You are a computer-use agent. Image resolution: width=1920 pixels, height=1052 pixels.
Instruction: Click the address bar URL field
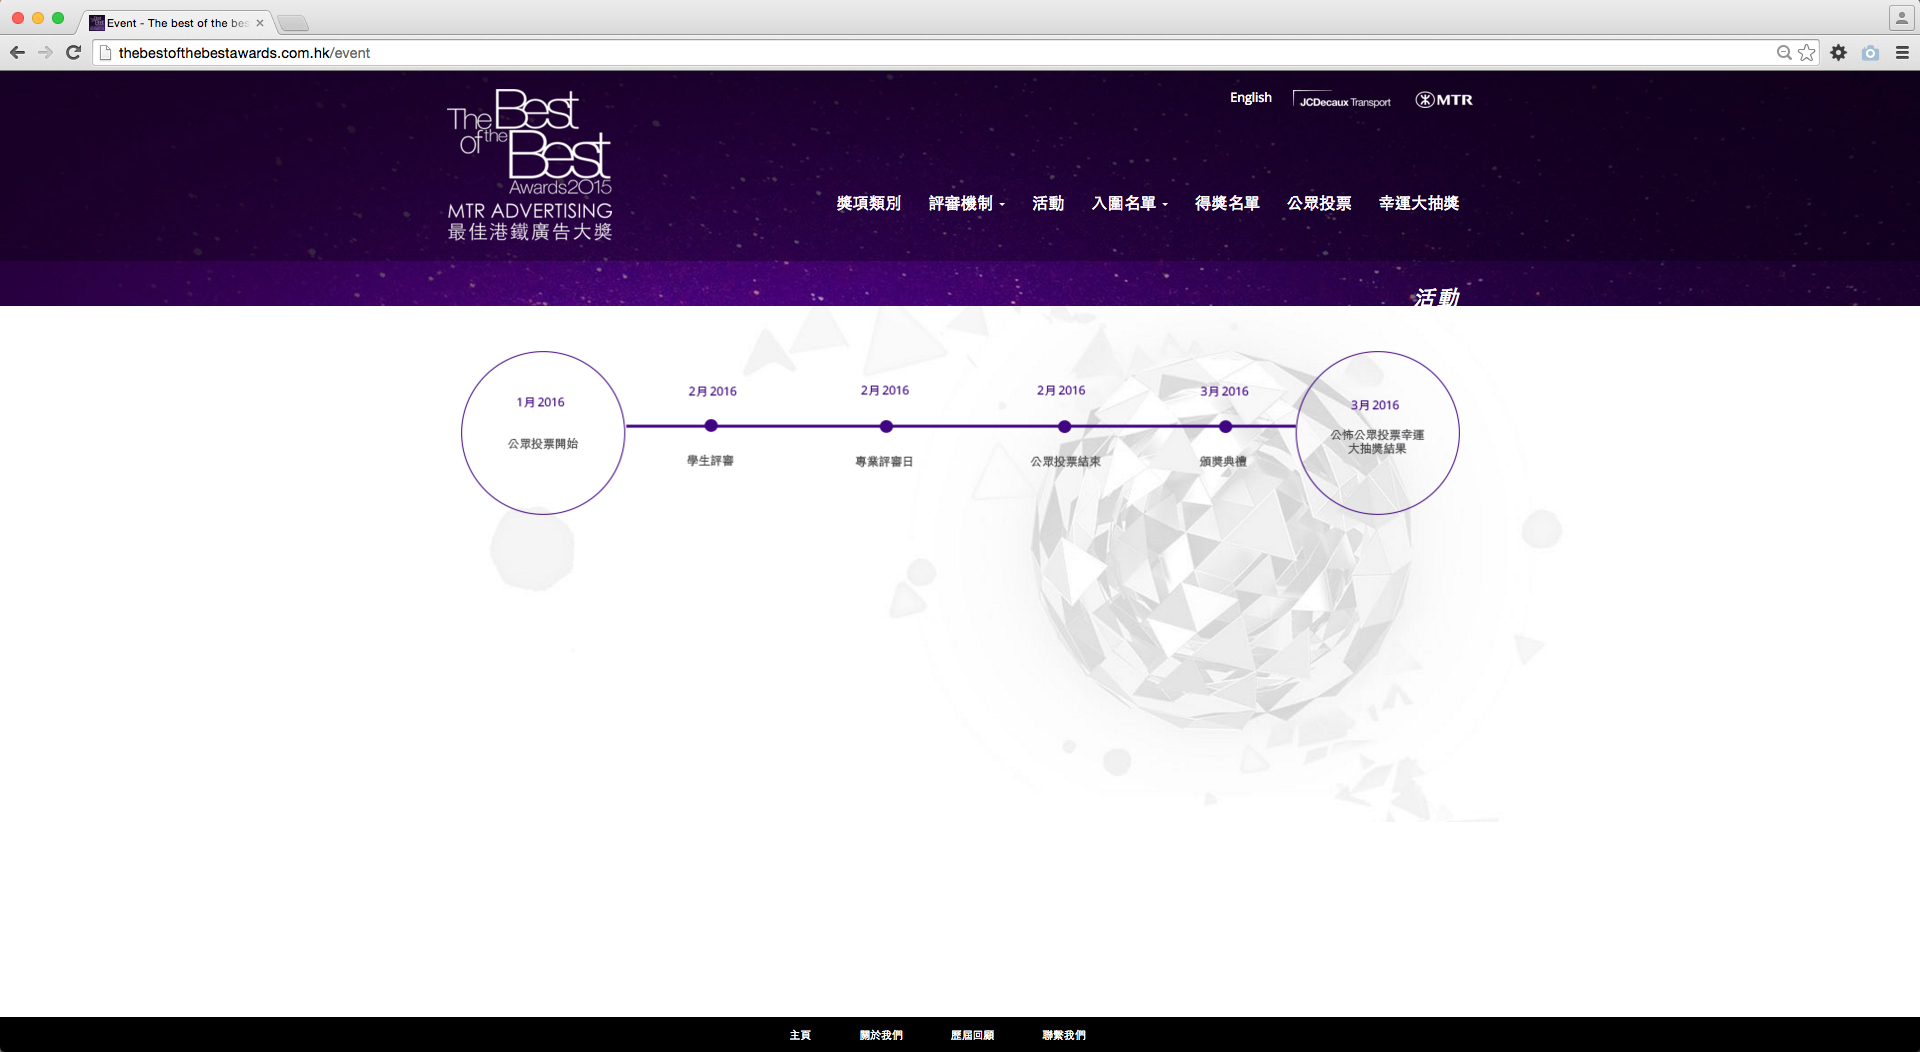(900, 53)
